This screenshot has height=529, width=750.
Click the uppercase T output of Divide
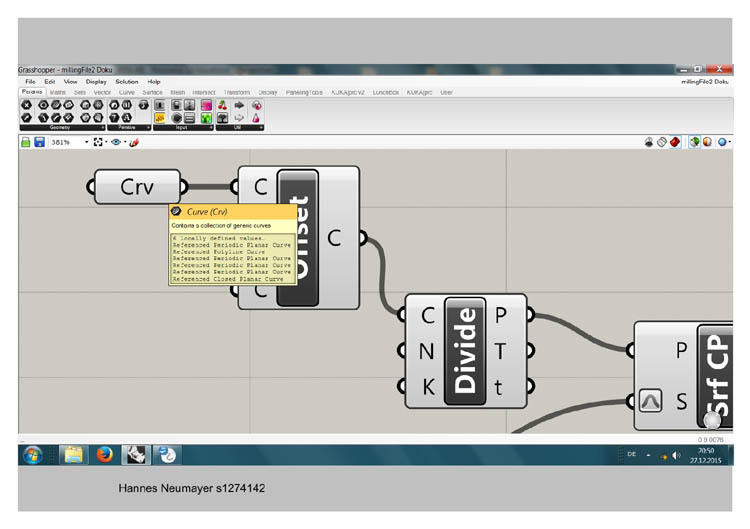tap(499, 351)
